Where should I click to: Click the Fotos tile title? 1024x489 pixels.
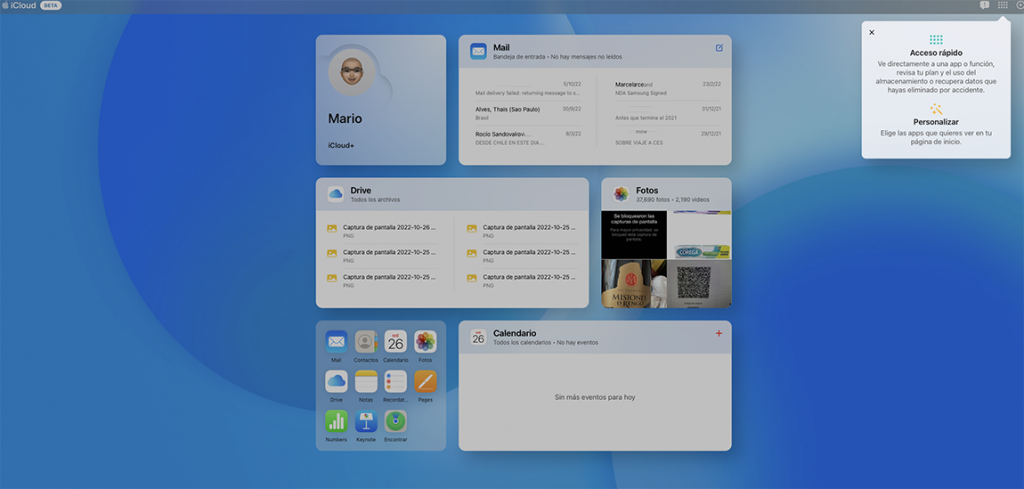click(x=647, y=191)
